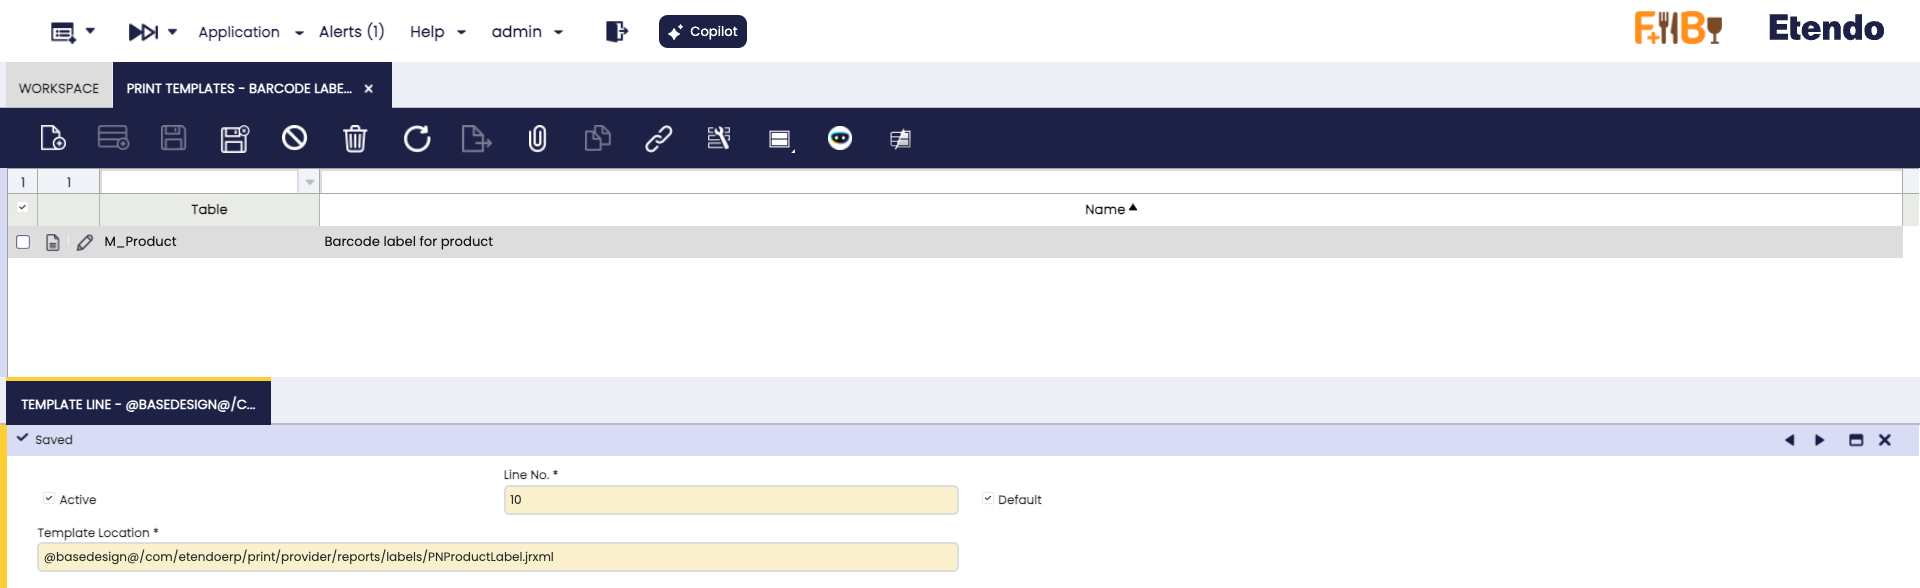The image size is (1920, 588).
Task: Toggle the Default checkbox
Action: (987, 499)
